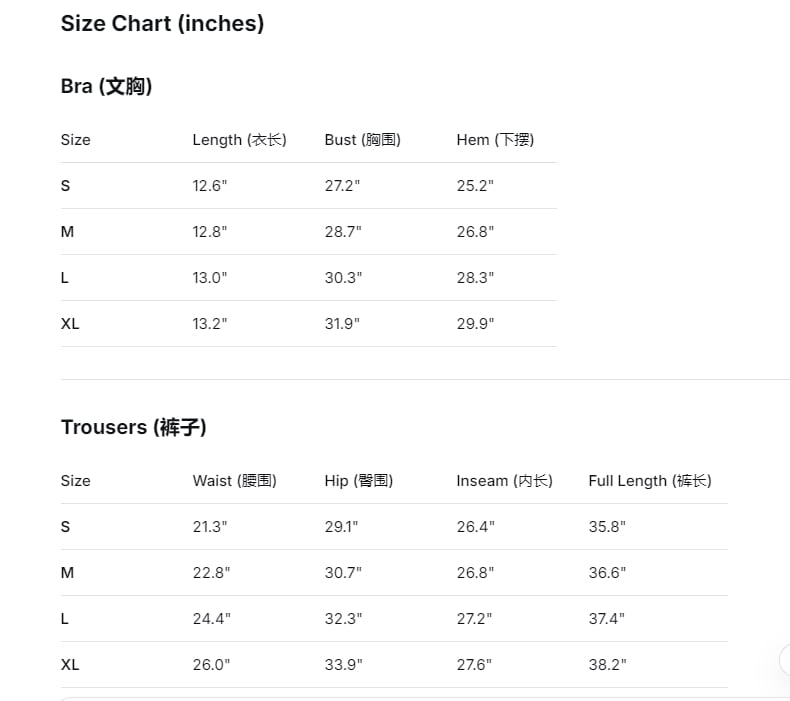Select Trousers L inseam value 27.2"
Viewport: 790px width, 701px height.
point(474,618)
